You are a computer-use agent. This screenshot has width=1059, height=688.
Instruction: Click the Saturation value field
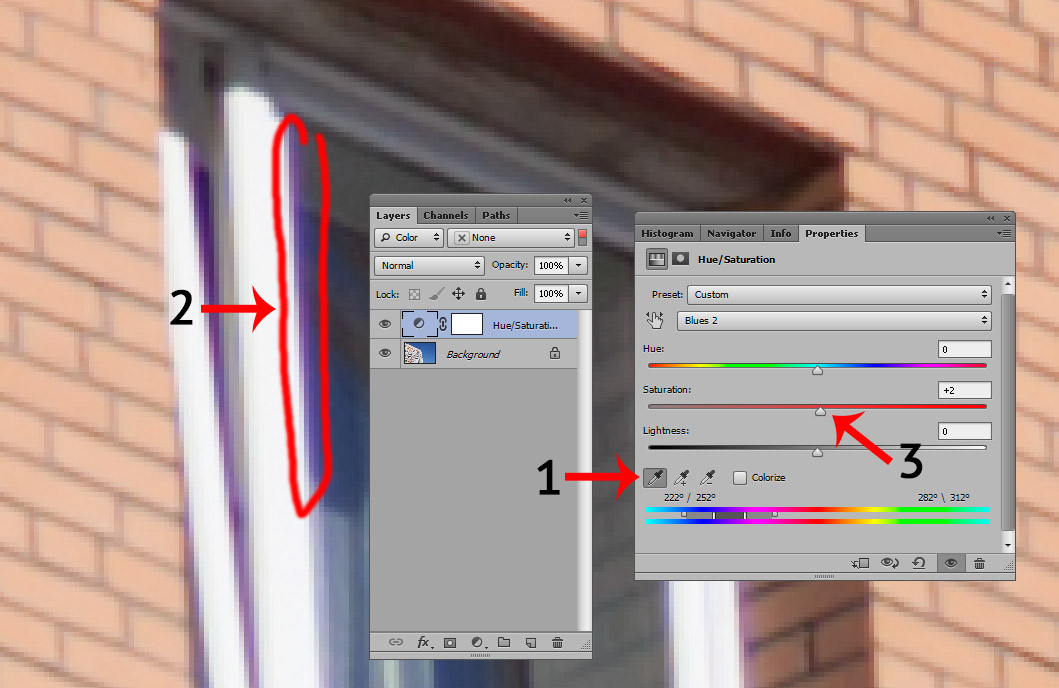tap(964, 390)
